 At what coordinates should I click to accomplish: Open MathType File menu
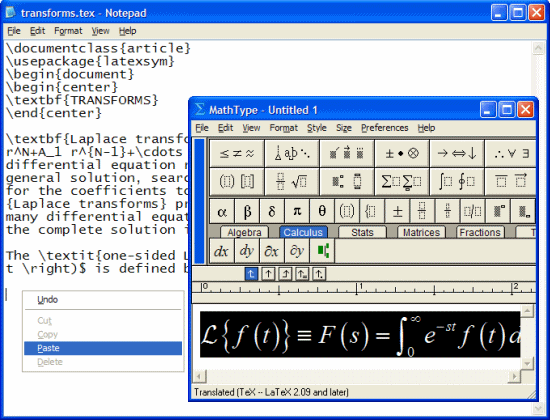pyautogui.click(x=202, y=128)
